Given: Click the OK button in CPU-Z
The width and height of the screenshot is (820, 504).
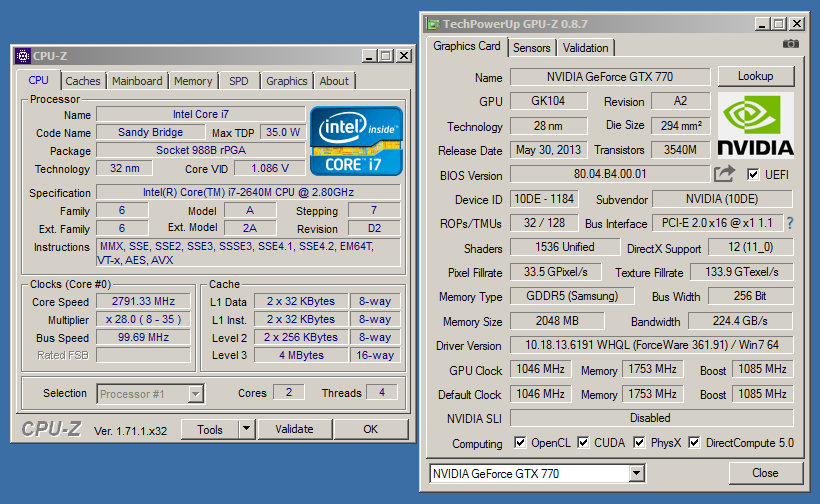Looking at the screenshot, I should click(x=370, y=429).
